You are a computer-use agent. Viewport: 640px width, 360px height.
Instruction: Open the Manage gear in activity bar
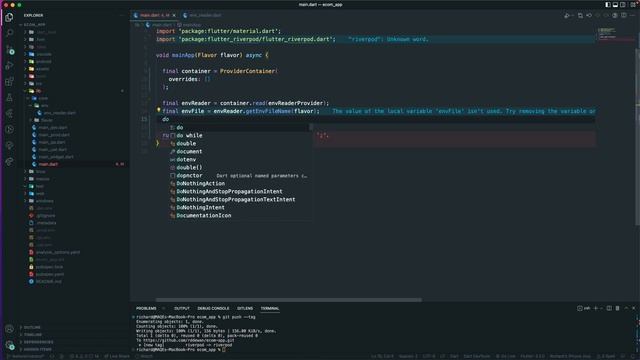pos(9,345)
